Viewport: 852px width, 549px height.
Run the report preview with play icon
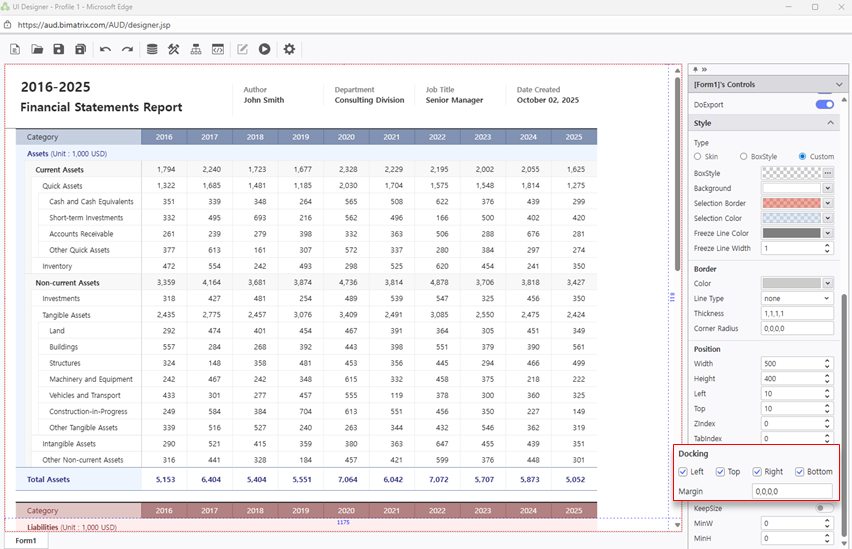[265, 49]
